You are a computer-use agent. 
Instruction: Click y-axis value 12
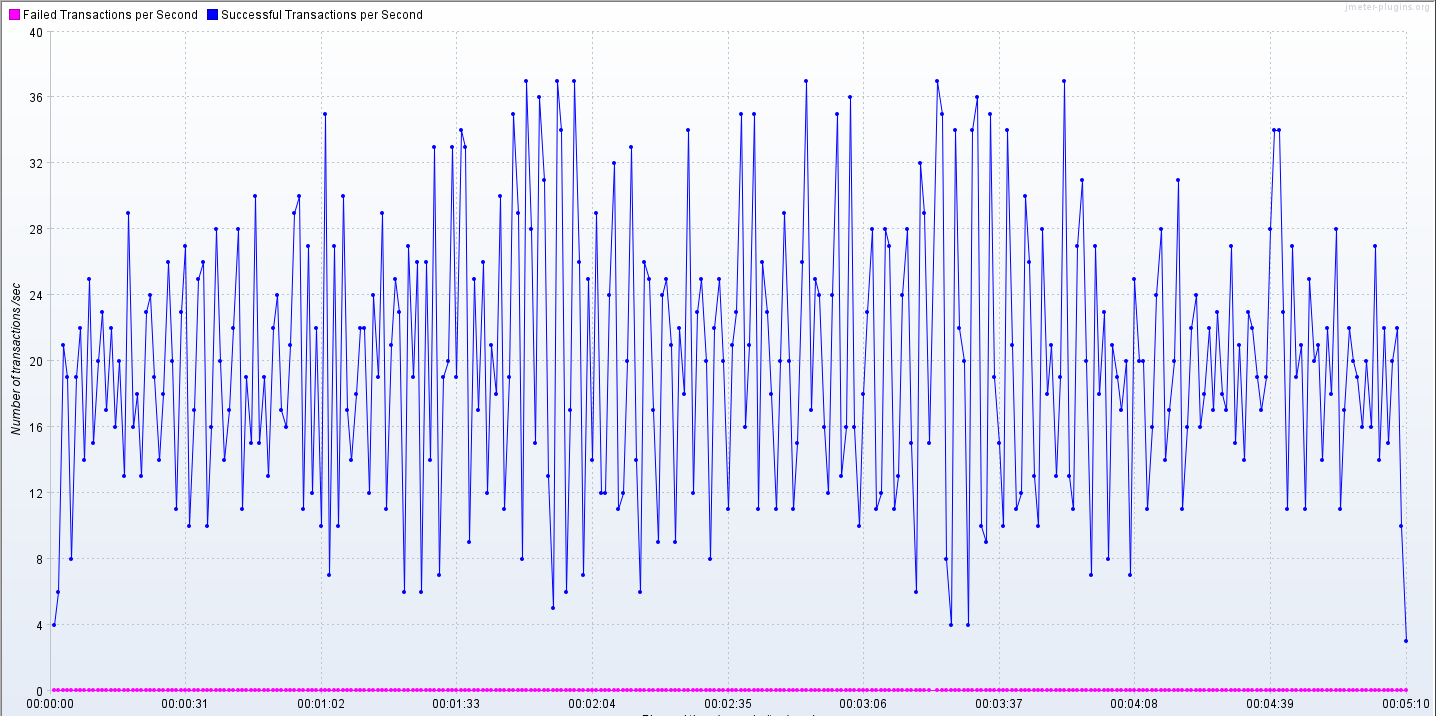click(36, 494)
